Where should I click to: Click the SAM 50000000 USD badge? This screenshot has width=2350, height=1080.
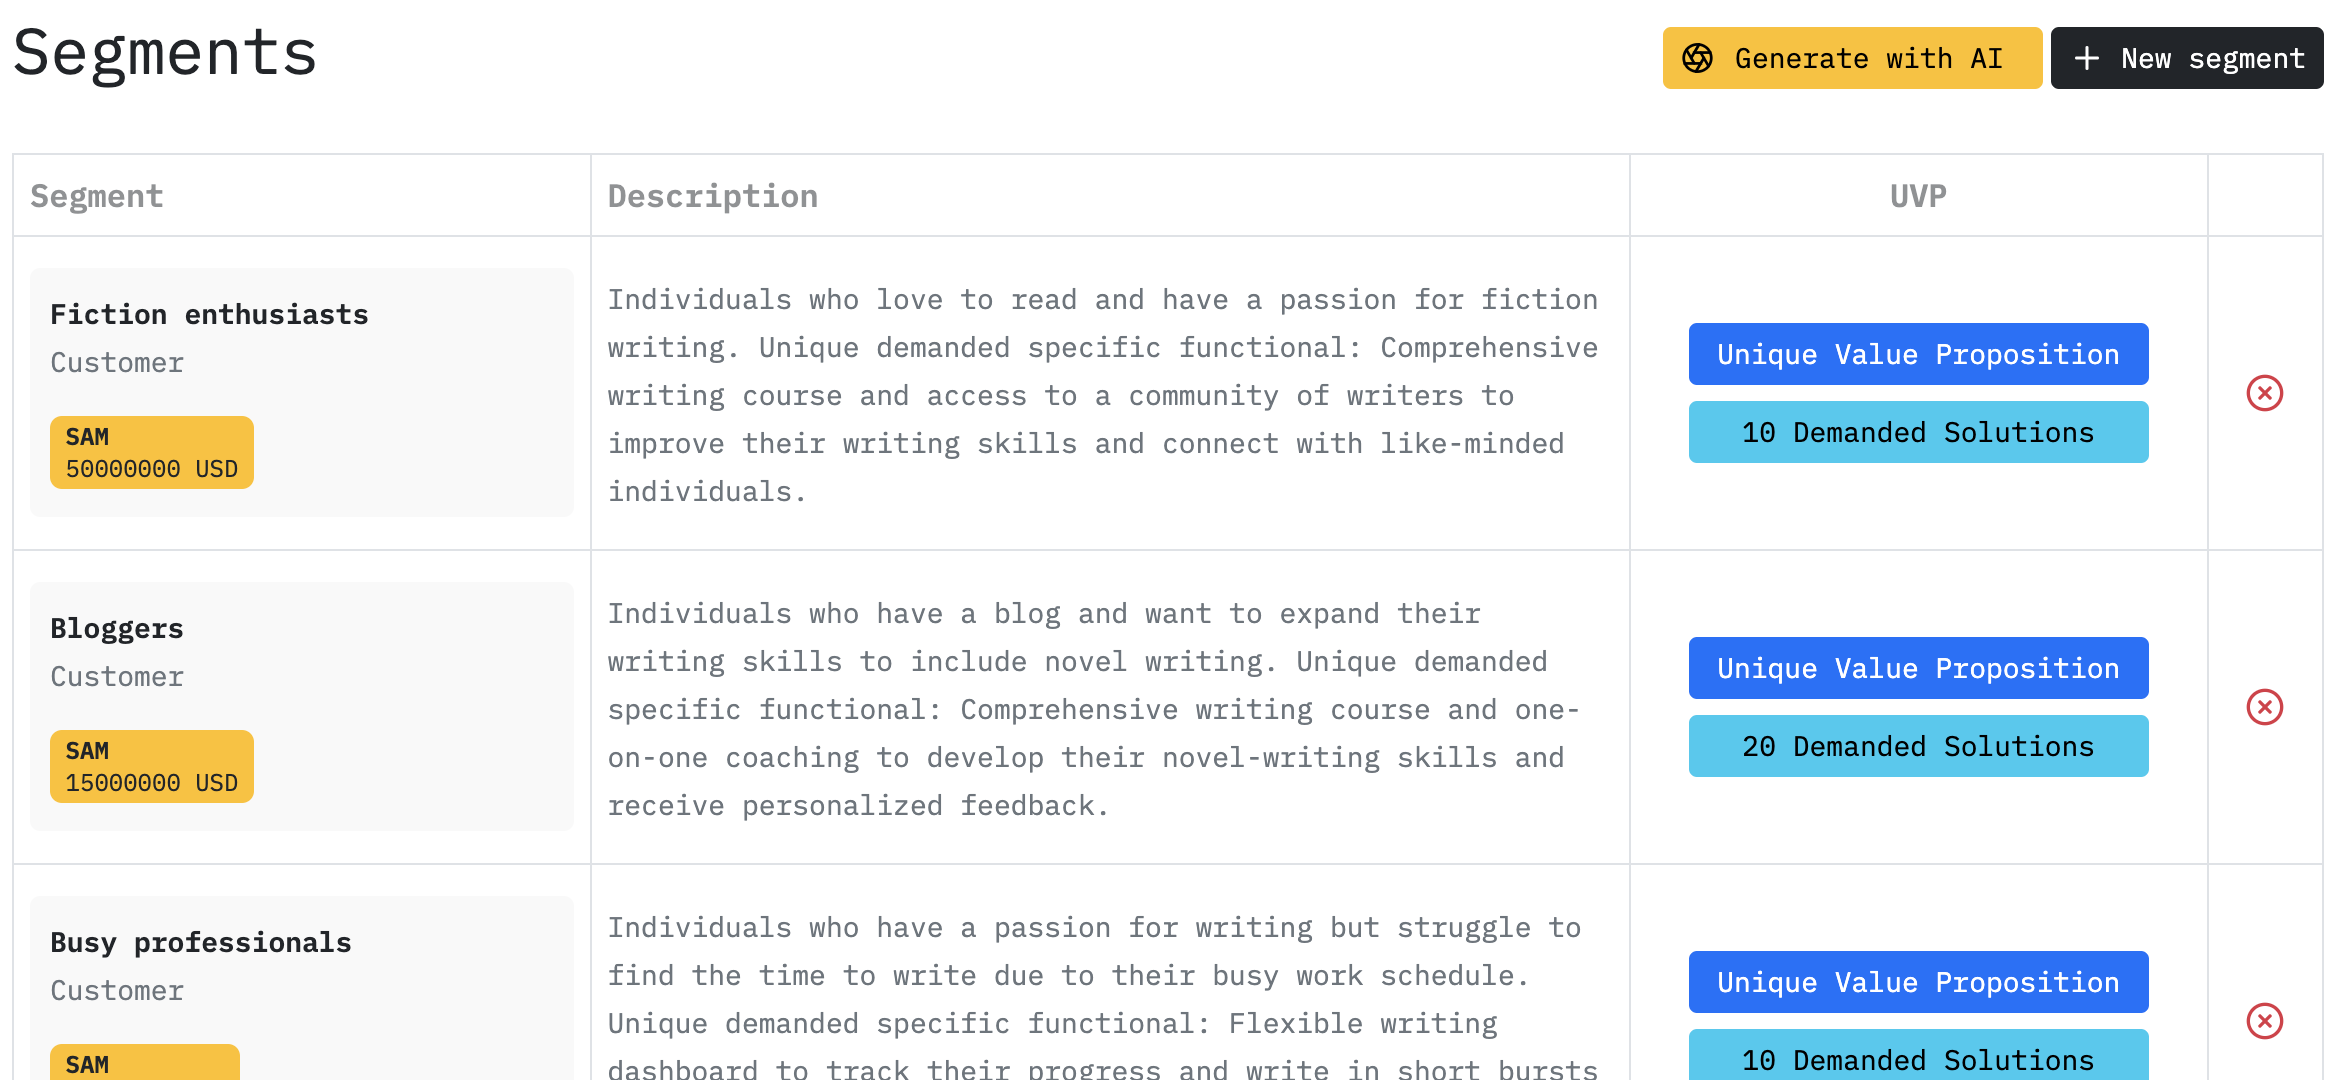[x=151, y=452]
